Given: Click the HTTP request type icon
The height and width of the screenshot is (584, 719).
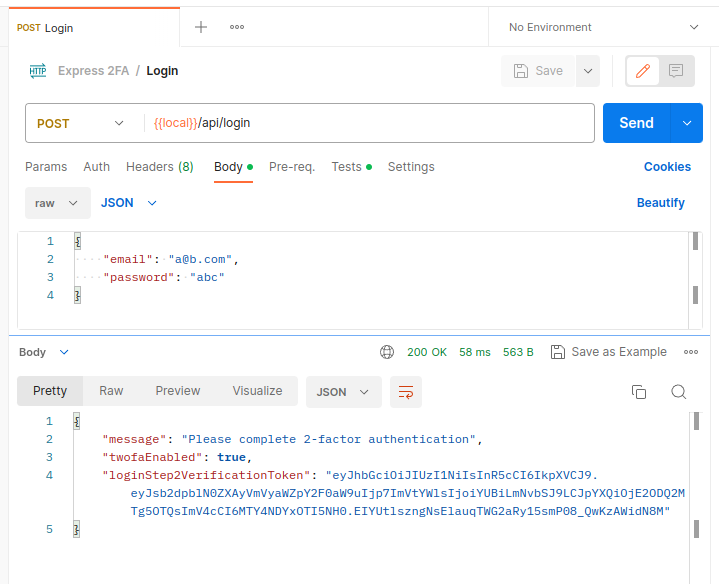Looking at the screenshot, I should 38,71.
